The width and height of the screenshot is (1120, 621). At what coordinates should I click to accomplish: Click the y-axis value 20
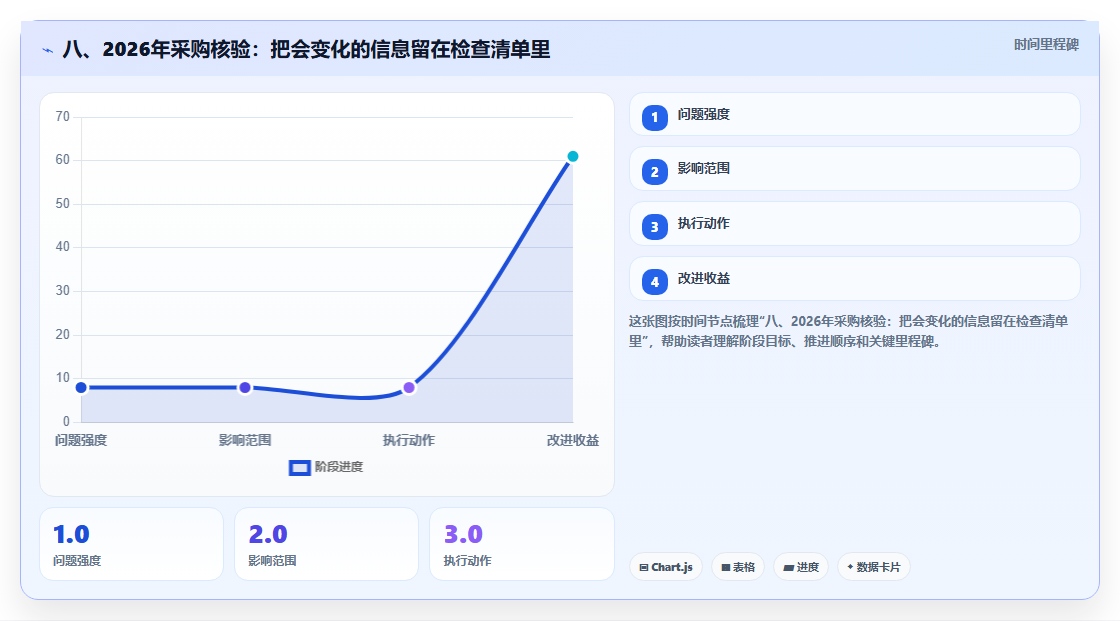(63, 334)
